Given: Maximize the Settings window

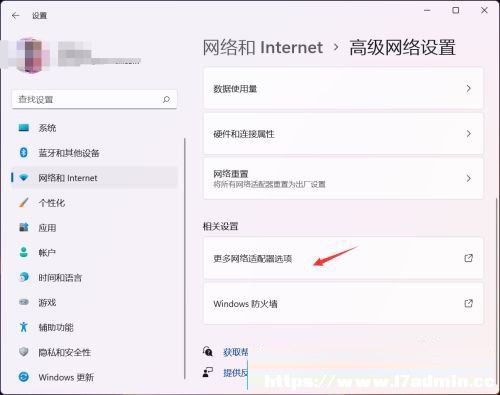Looking at the screenshot, I should (x=455, y=10).
